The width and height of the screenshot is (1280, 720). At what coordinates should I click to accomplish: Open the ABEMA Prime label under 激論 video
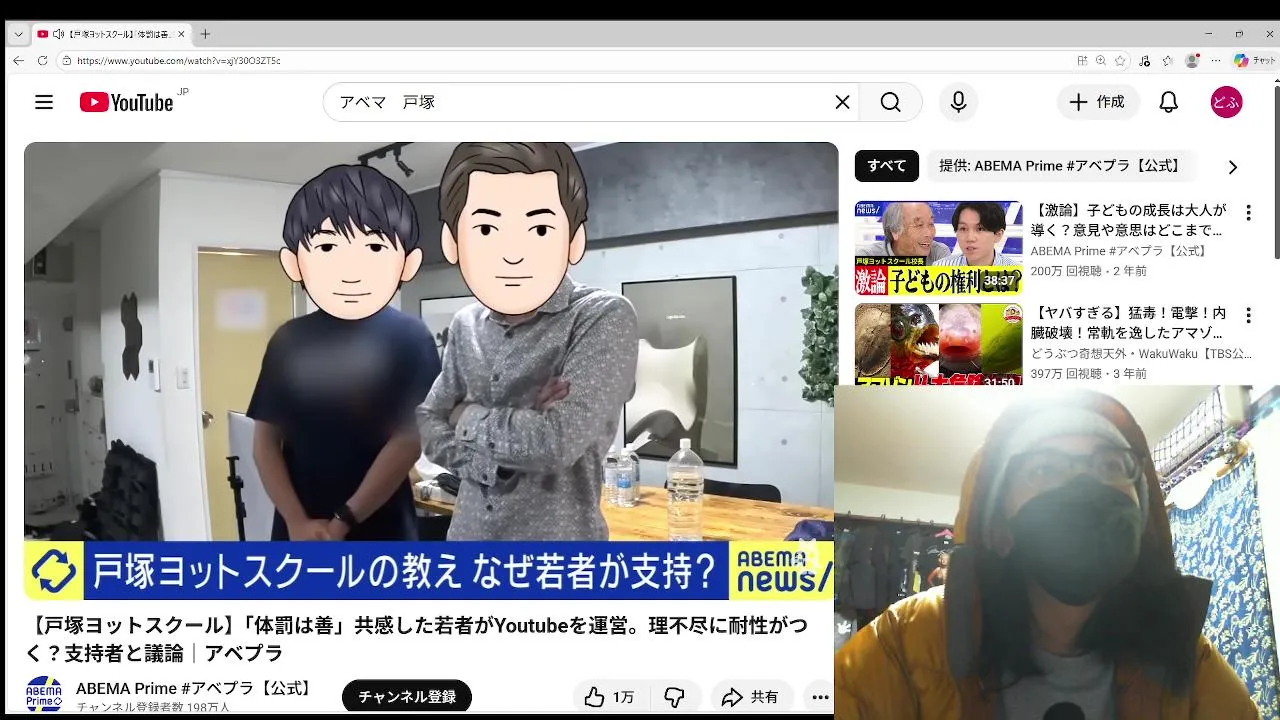point(1119,251)
